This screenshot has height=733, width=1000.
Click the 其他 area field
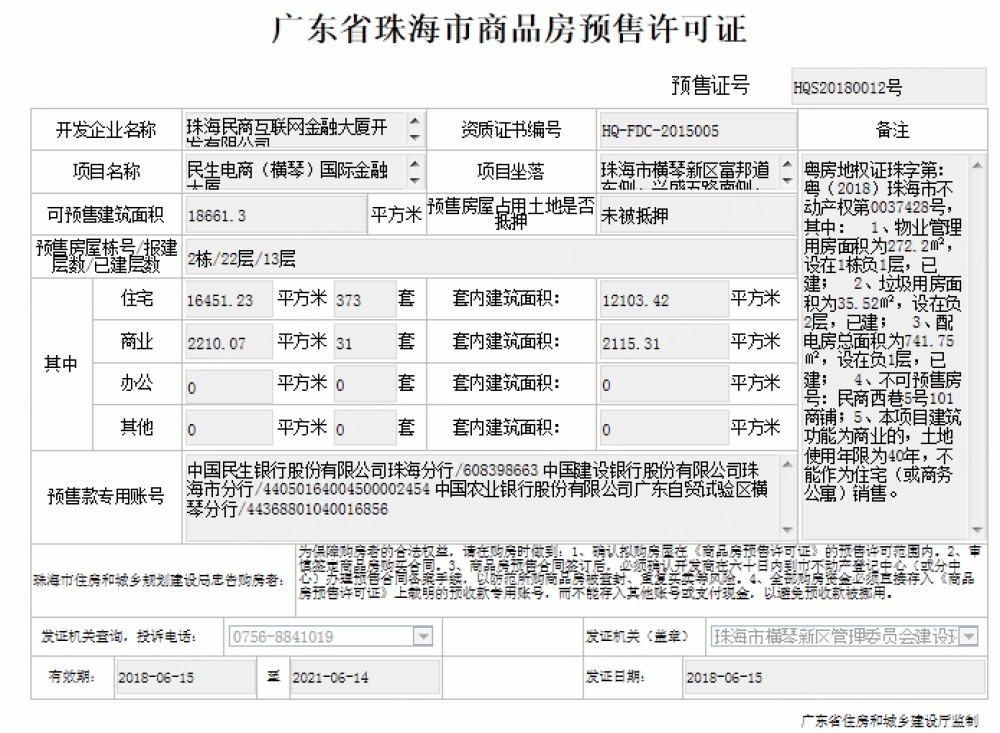point(228,428)
